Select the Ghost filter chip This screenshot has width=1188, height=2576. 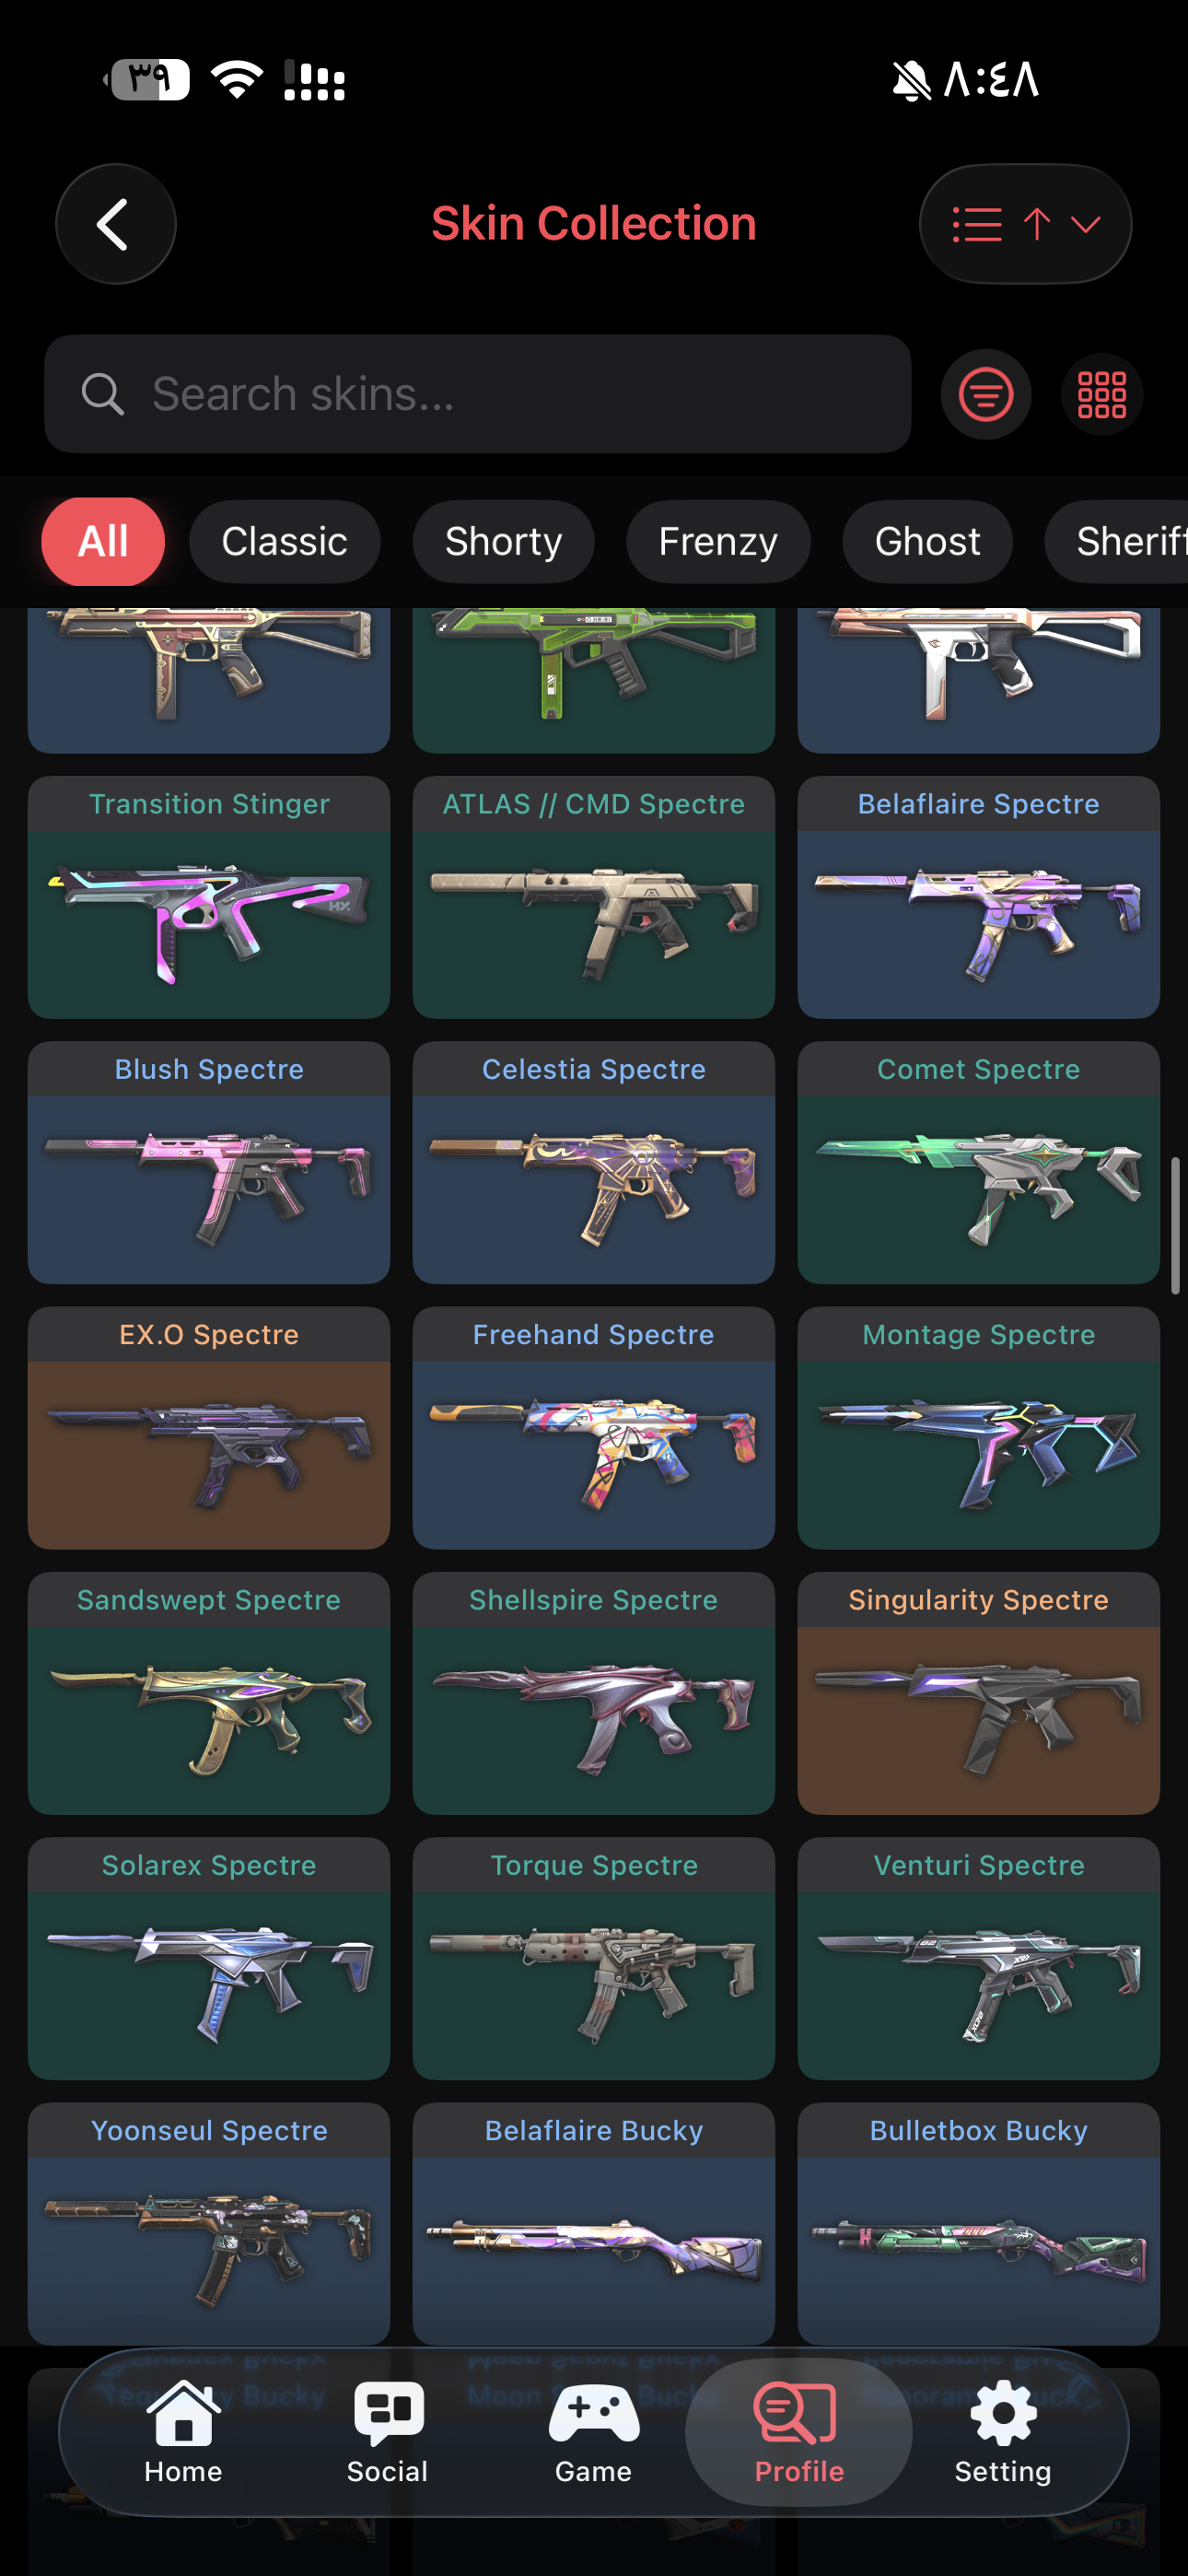[x=928, y=542]
